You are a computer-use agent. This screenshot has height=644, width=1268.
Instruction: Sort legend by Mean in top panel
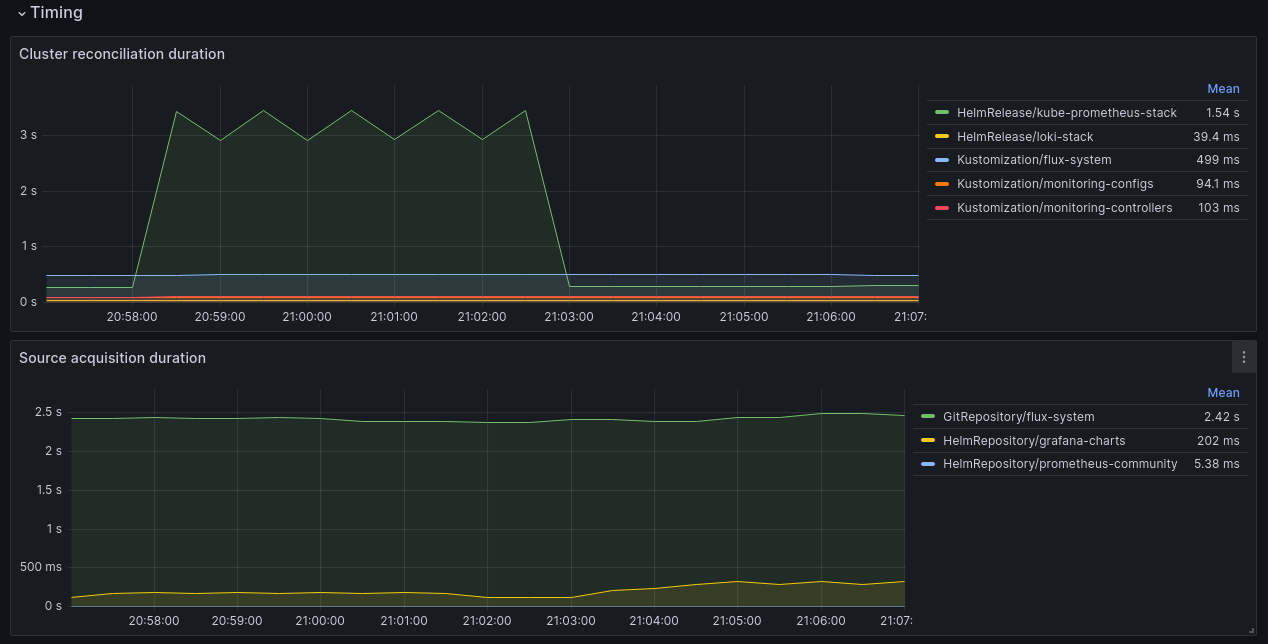tap(1223, 88)
